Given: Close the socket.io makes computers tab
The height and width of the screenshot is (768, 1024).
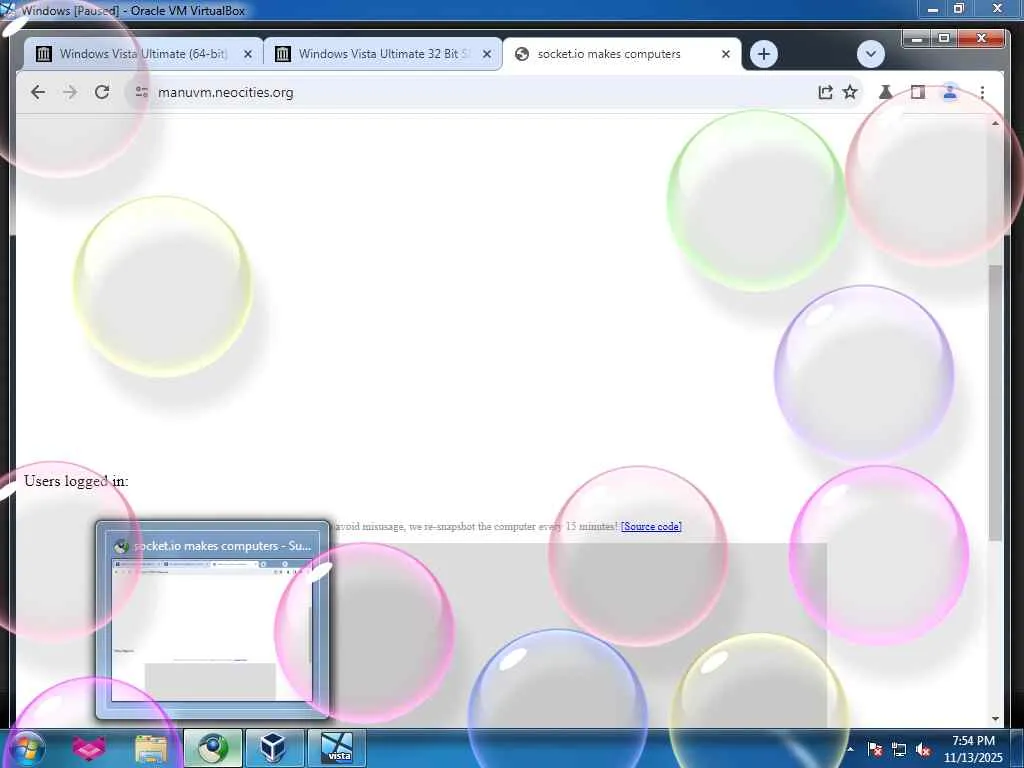Looking at the screenshot, I should point(726,54).
